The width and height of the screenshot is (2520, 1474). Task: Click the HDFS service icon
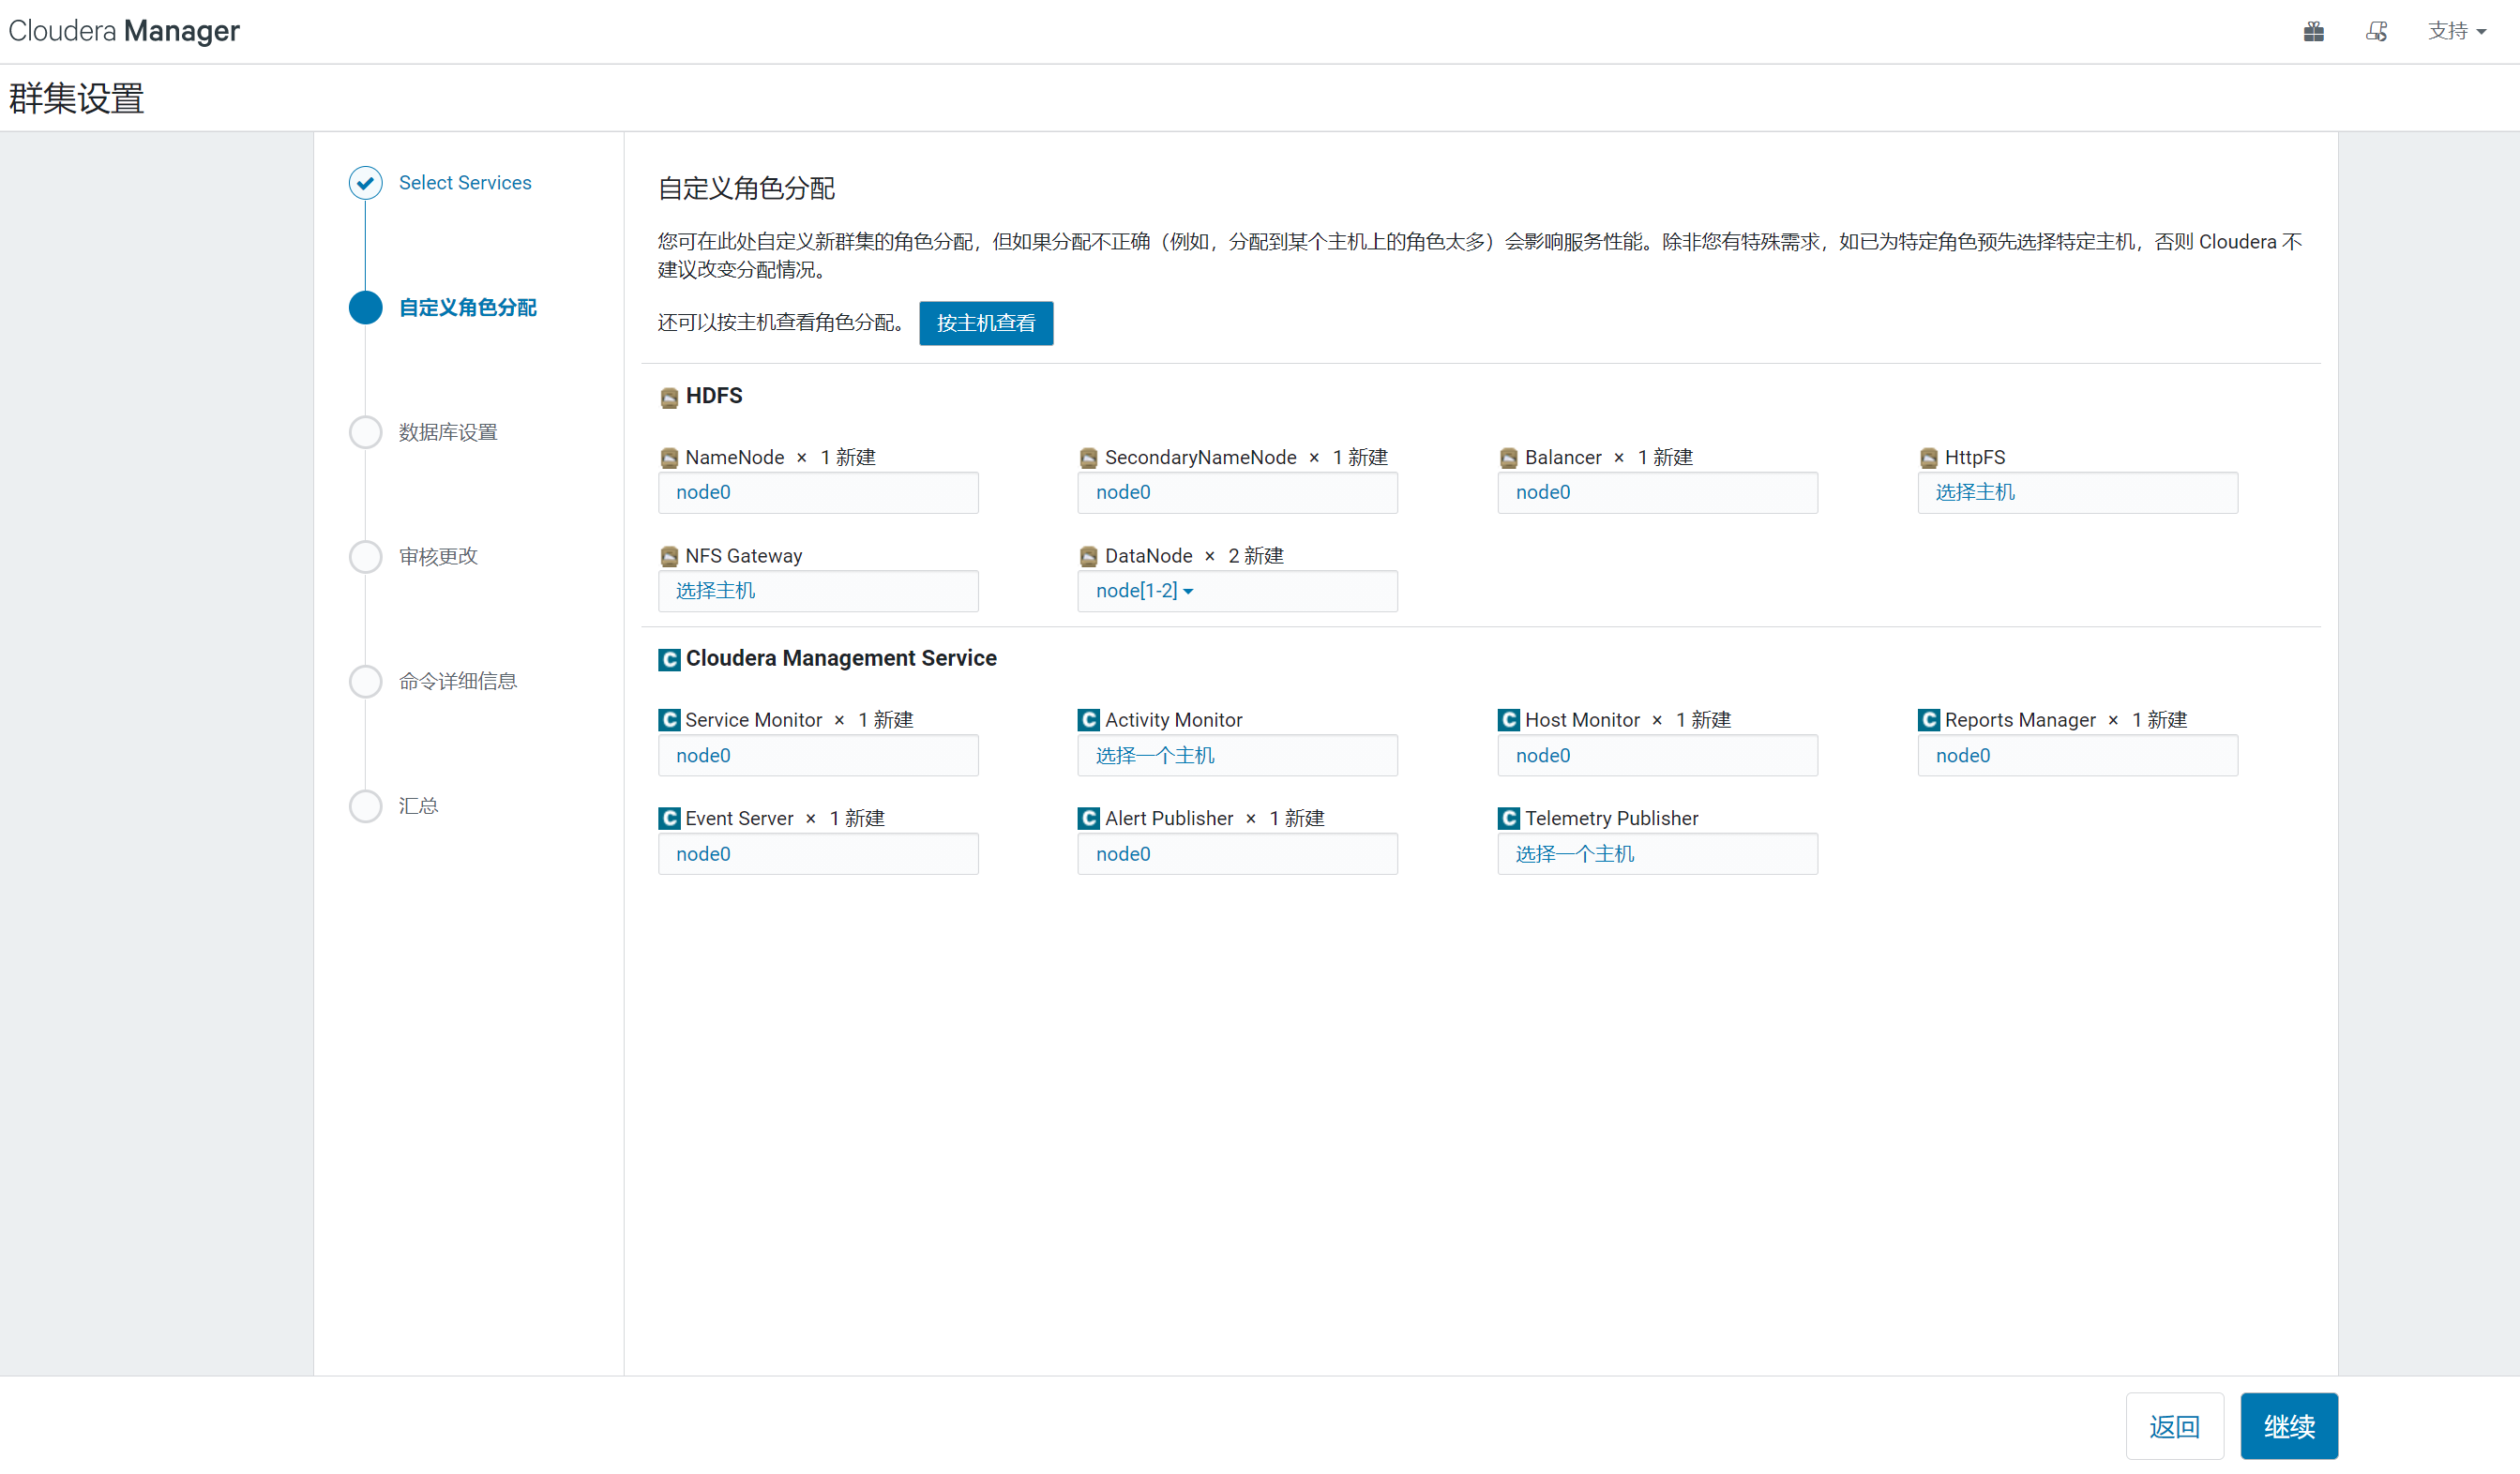coord(669,396)
